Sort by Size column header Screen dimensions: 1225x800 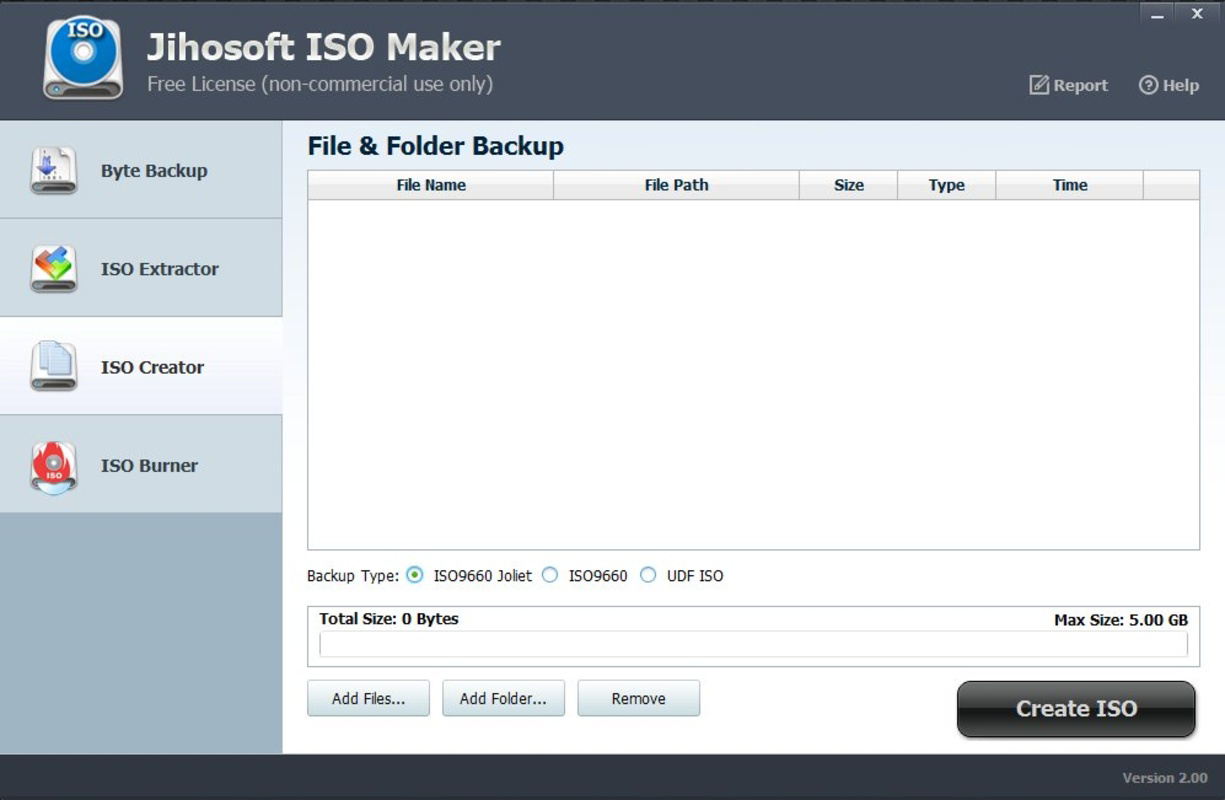(x=848, y=185)
